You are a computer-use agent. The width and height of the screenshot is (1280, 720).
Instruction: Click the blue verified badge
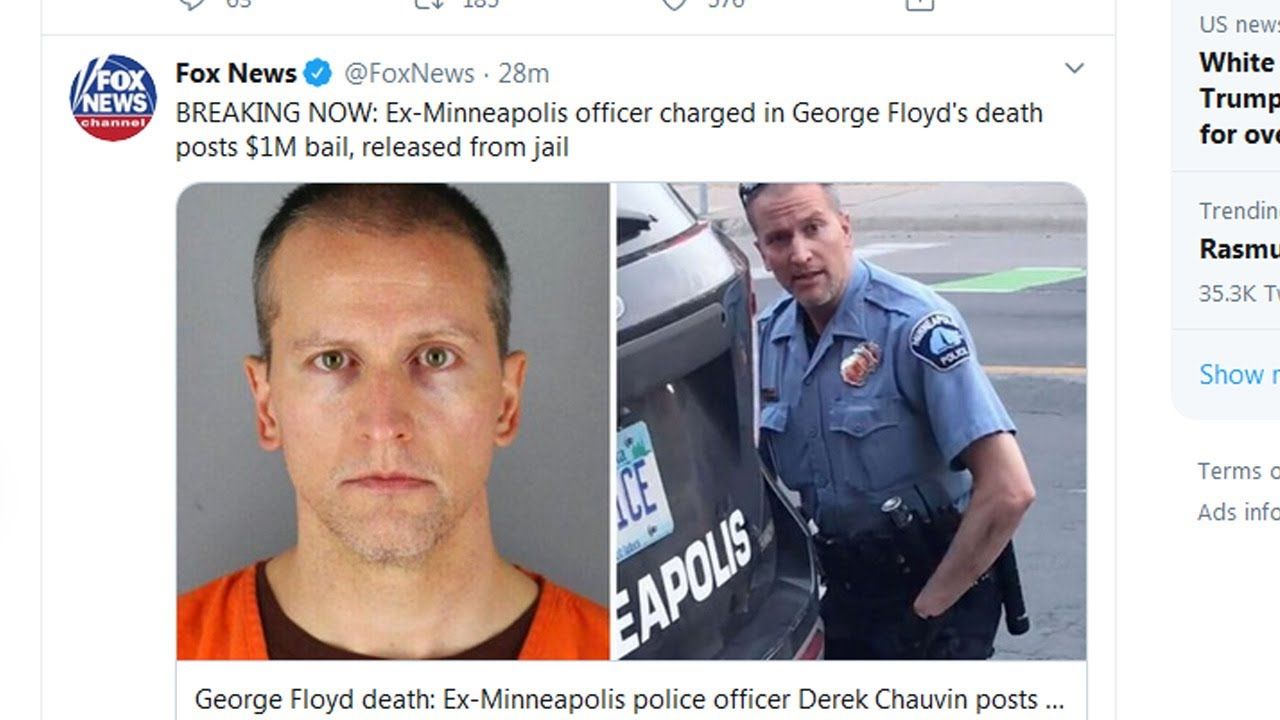coord(318,73)
